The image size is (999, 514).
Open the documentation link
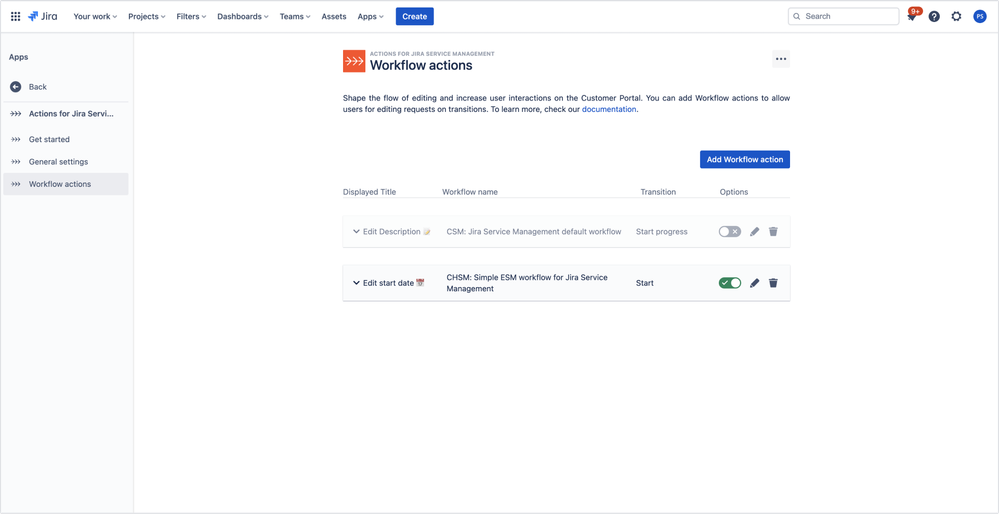[x=609, y=110]
